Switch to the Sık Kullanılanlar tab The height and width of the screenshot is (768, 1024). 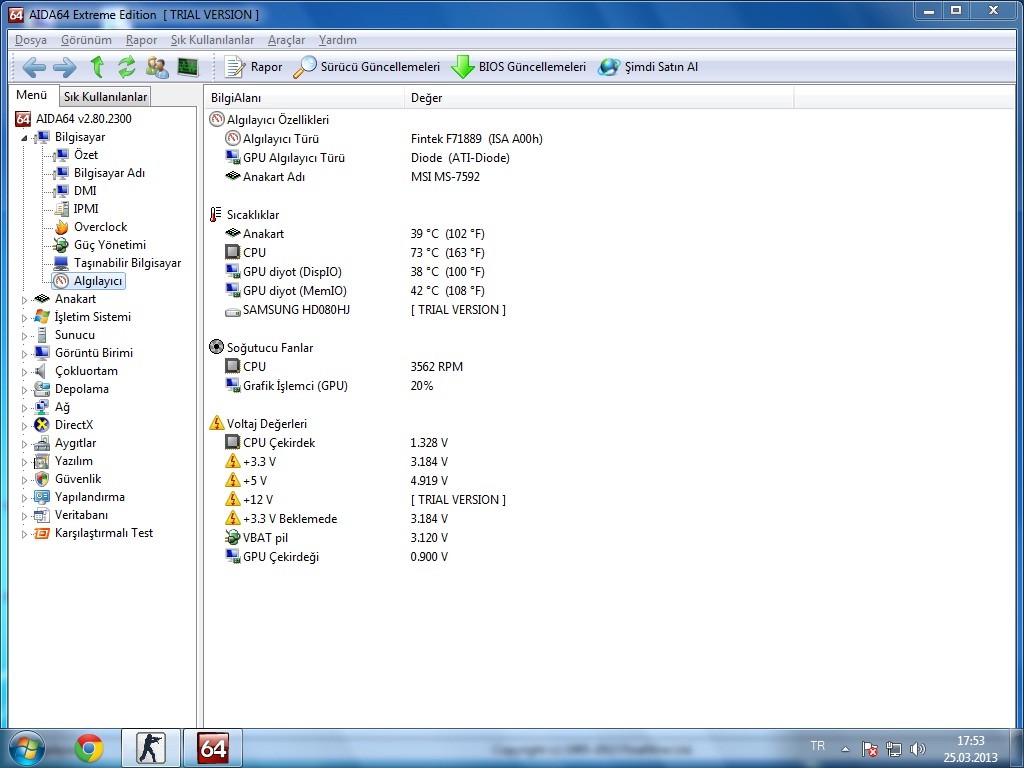tap(105, 97)
